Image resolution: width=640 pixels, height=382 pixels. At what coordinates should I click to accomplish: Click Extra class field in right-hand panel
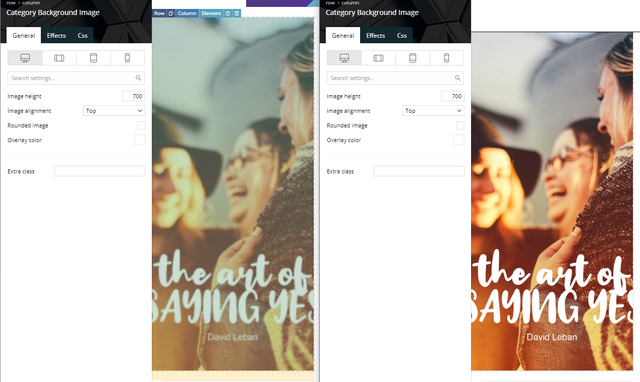click(419, 171)
